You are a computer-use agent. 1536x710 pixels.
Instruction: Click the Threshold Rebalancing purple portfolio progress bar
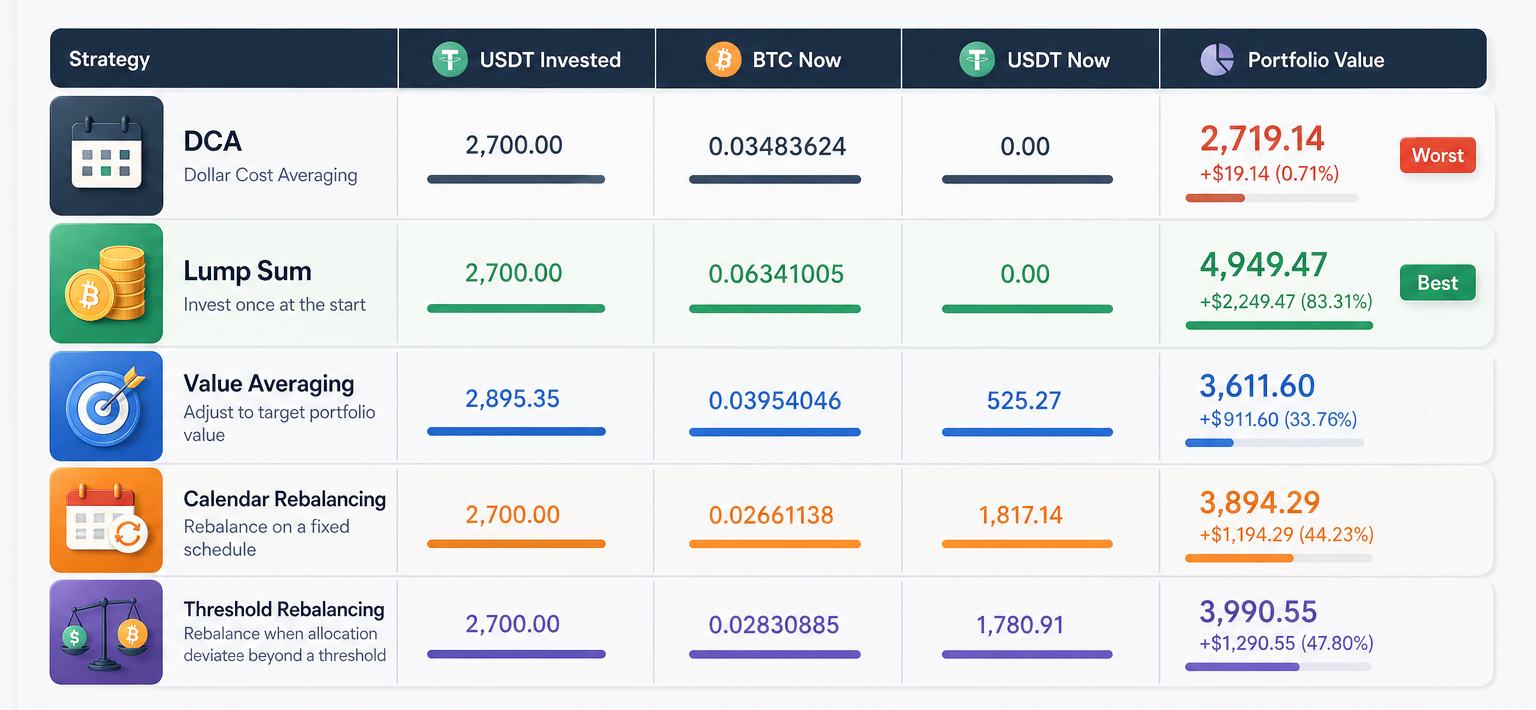click(x=1278, y=666)
